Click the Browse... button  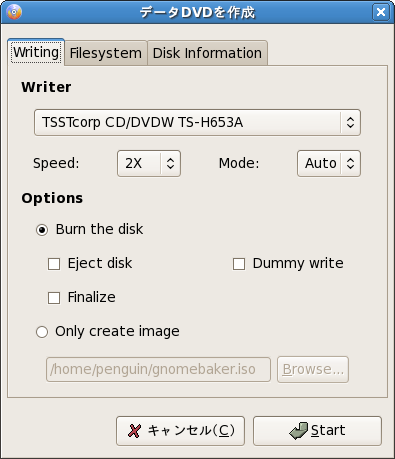pos(313,369)
